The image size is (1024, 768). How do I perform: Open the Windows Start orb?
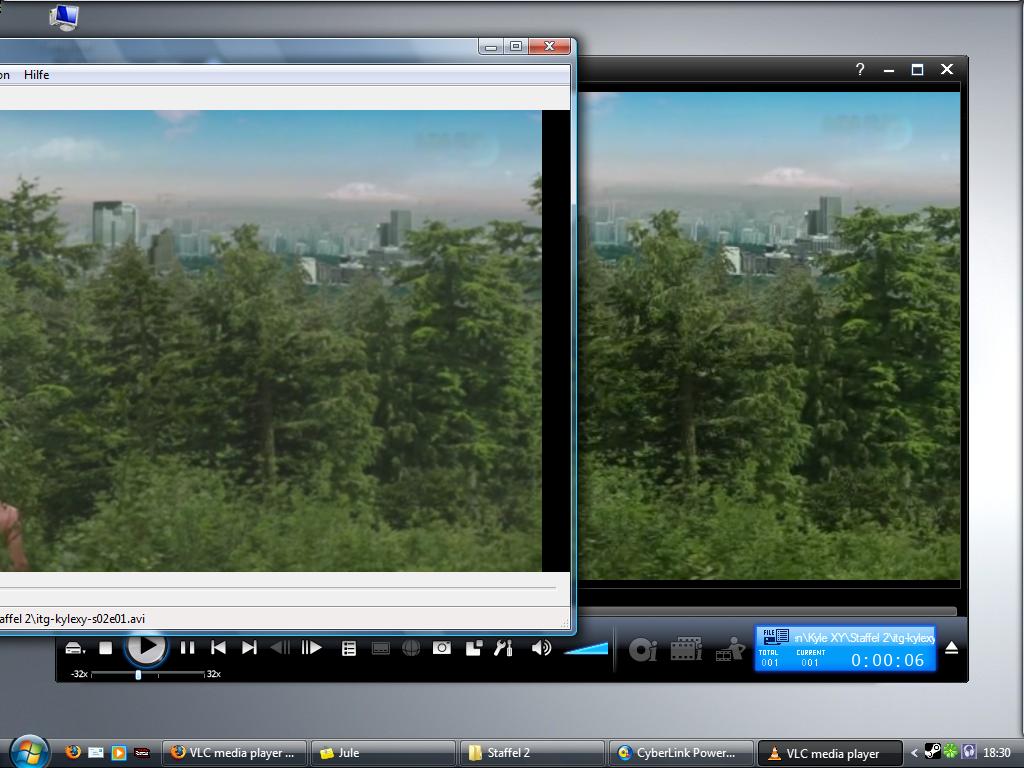[x=29, y=752]
